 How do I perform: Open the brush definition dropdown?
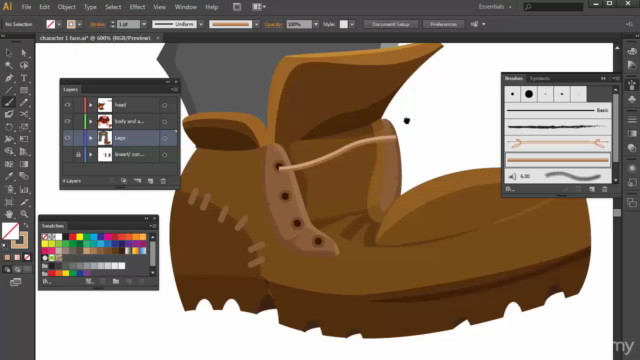256,24
